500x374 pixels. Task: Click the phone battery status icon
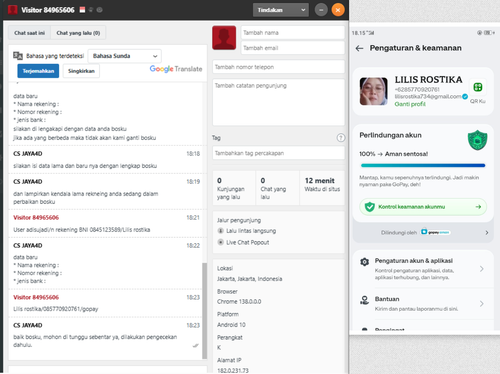click(488, 33)
